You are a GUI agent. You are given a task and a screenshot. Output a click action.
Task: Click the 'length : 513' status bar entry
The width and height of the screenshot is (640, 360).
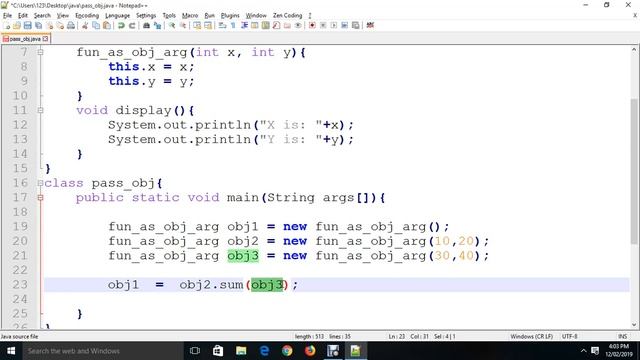(309, 336)
